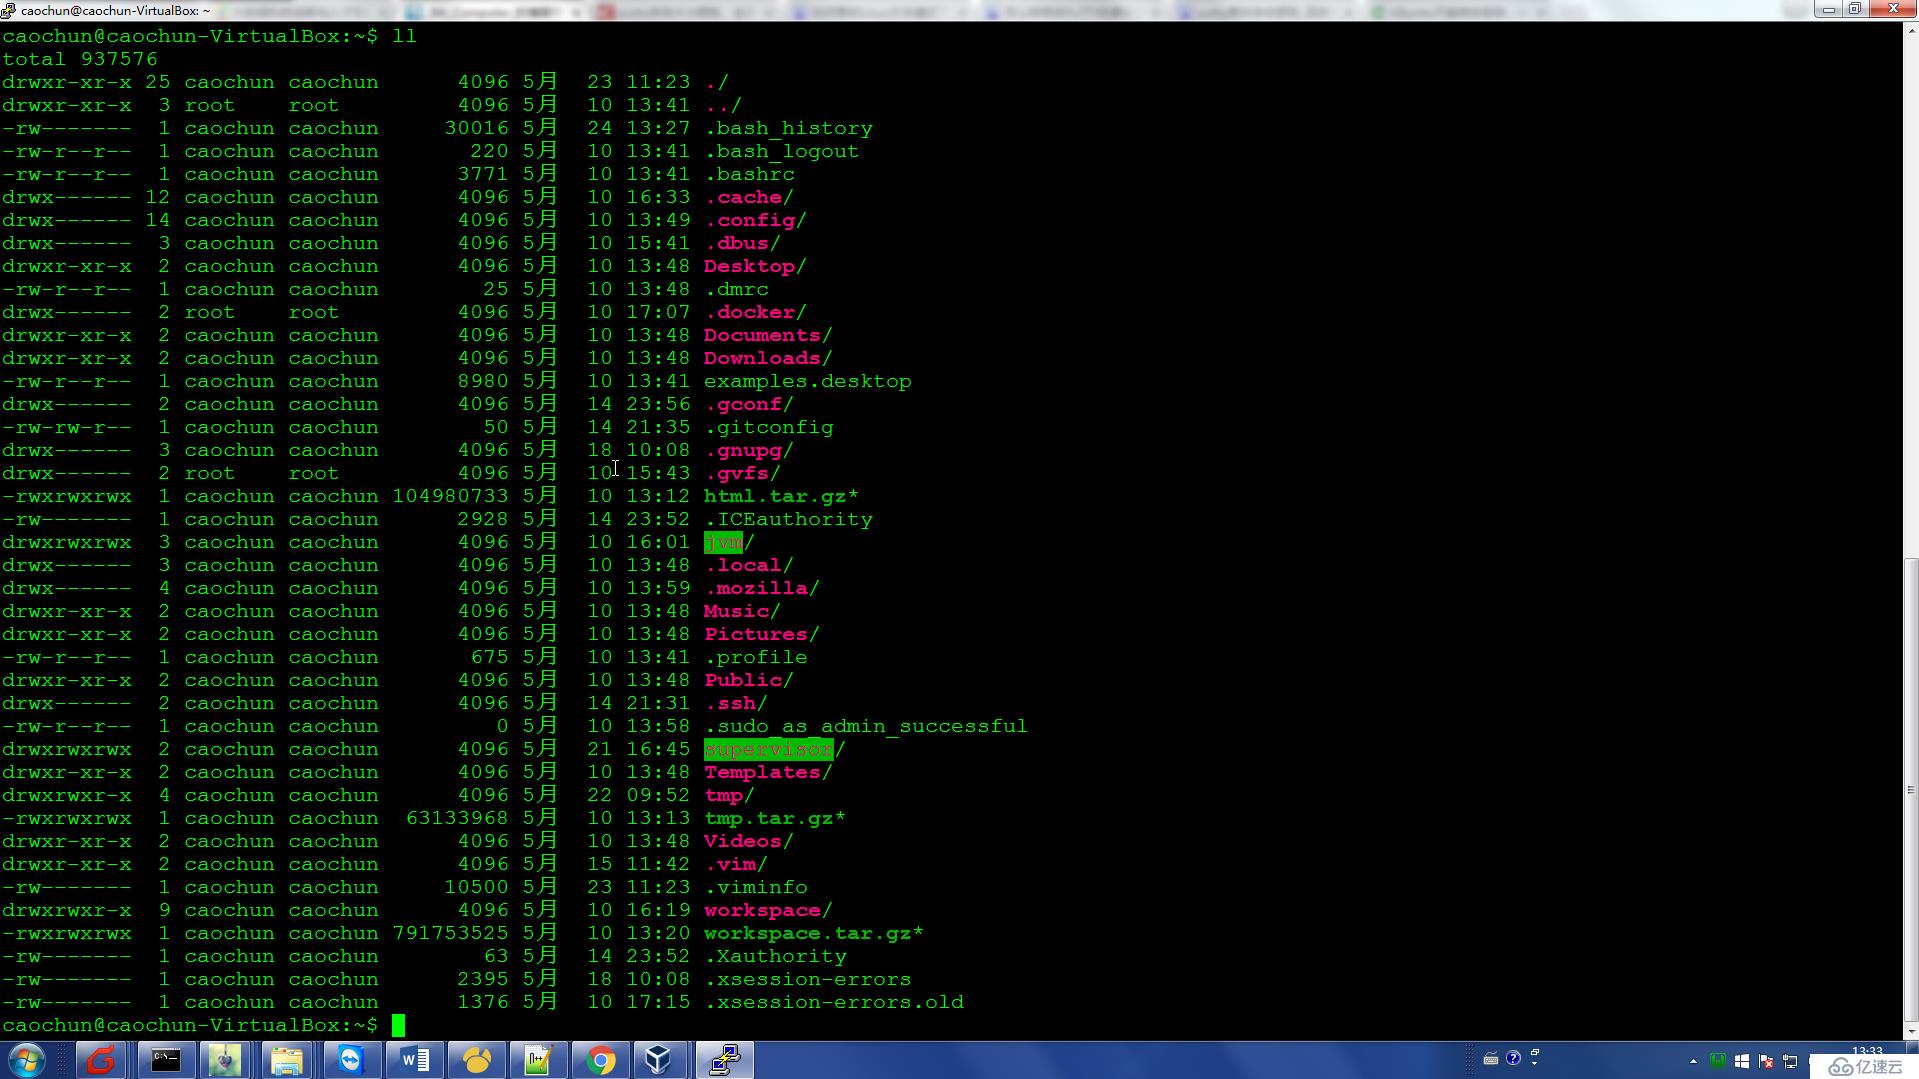
Task: Click the '.ssh/' directory name
Action: [x=736, y=703]
